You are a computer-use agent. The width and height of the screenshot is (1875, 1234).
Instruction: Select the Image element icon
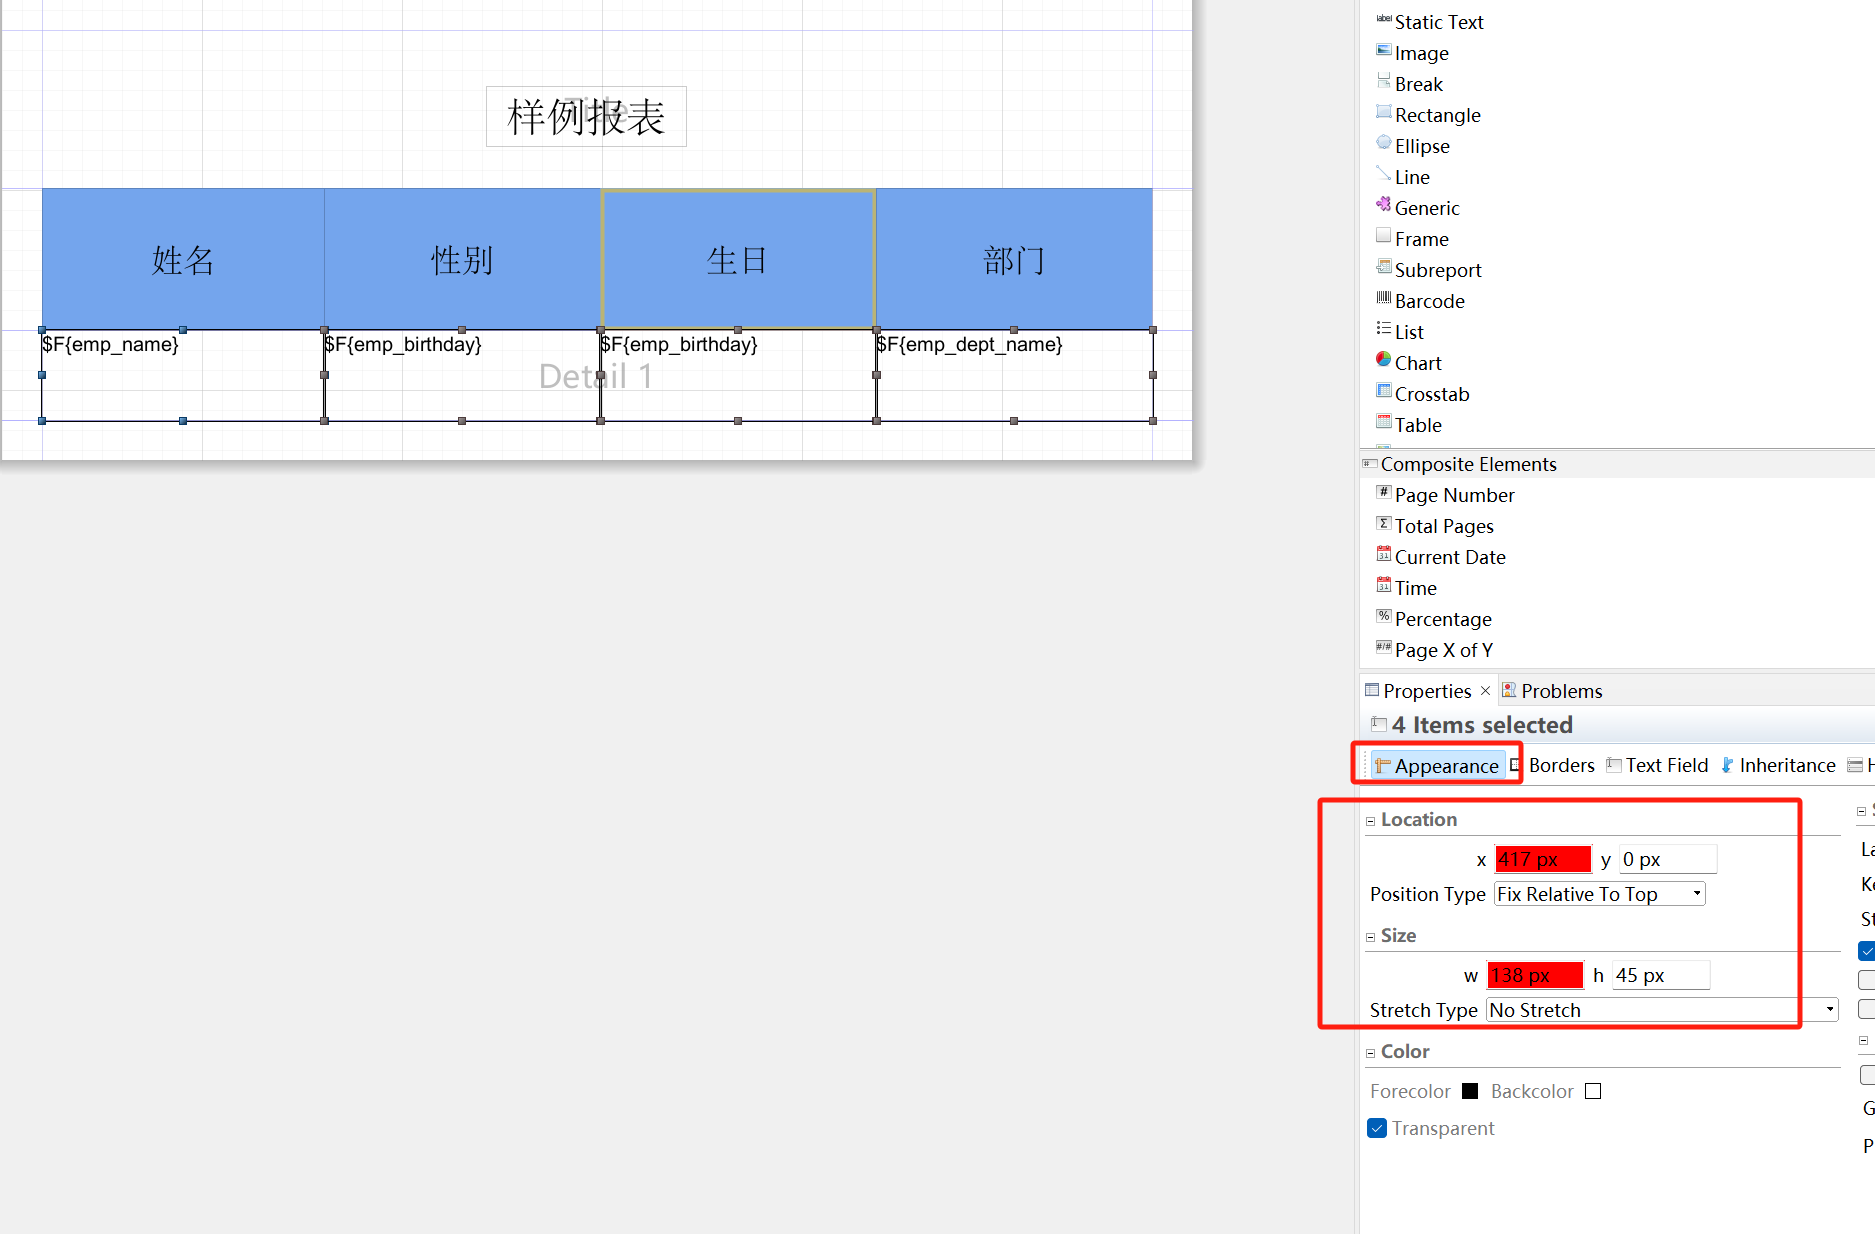(x=1384, y=50)
